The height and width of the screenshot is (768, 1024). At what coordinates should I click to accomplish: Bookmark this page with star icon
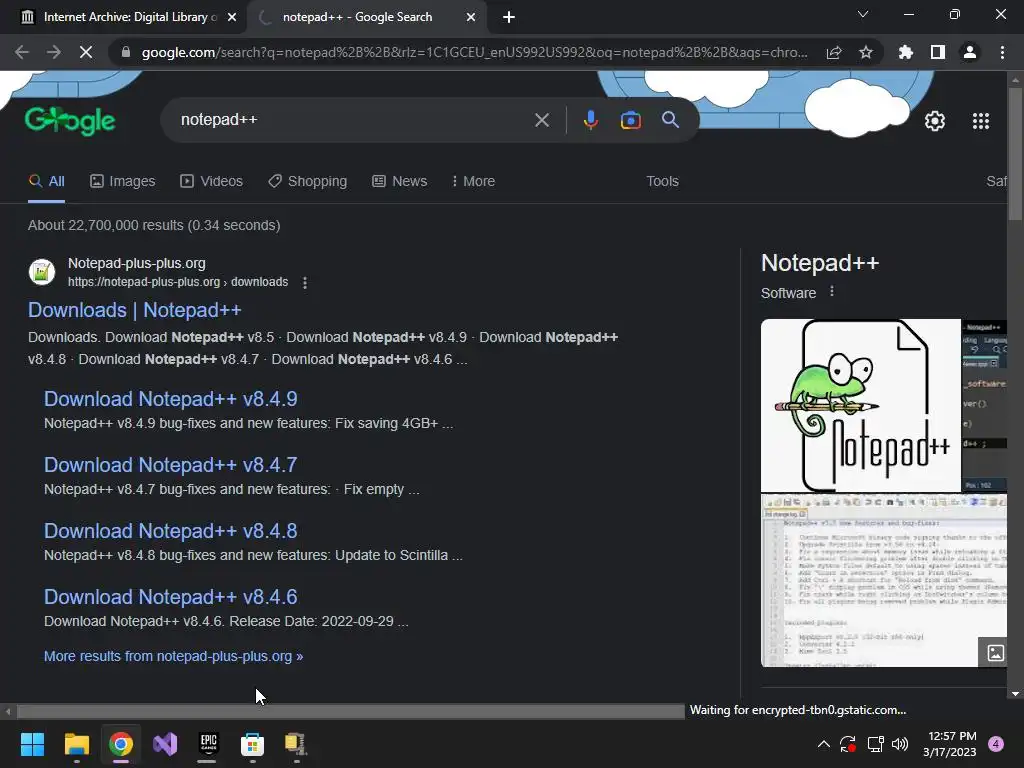(866, 52)
